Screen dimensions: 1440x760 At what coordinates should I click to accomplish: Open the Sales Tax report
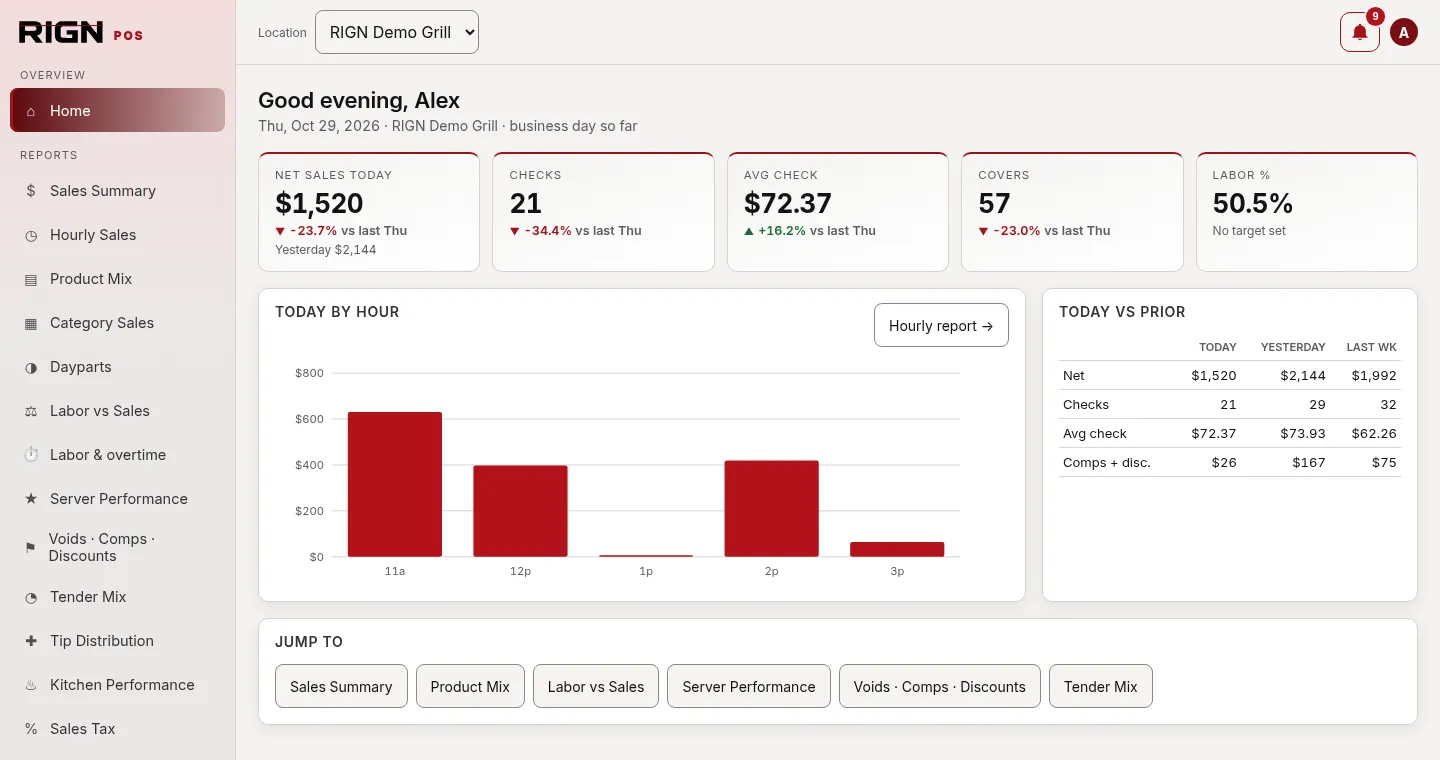[x=117, y=729]
